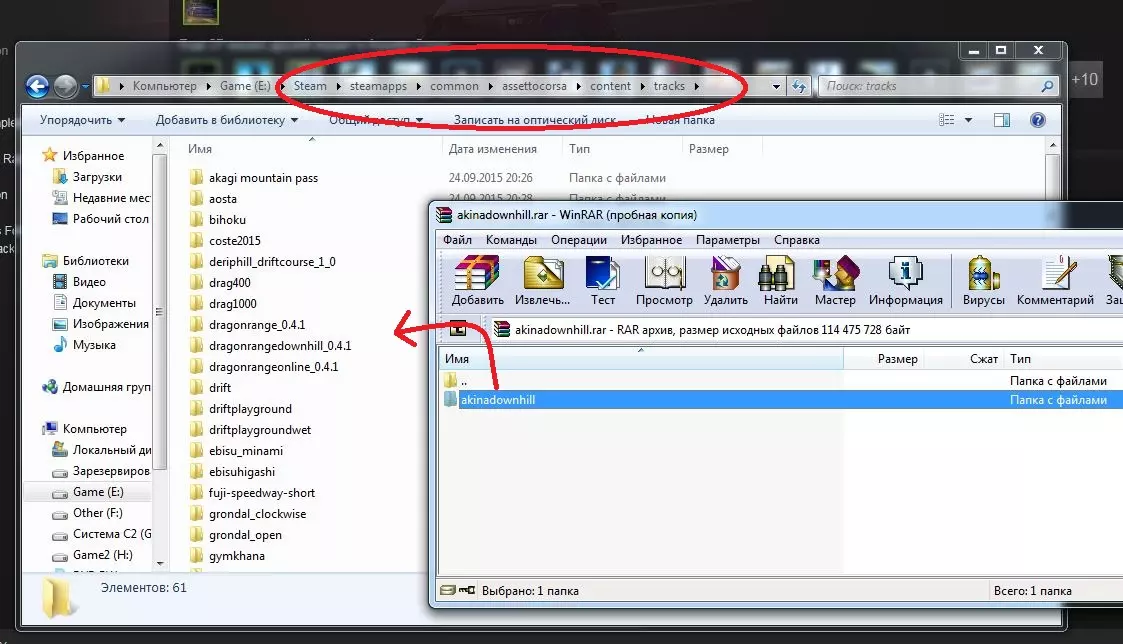Viewport: 1123px width, 644px height.
Task: Click the Записать на оптический диск button
Action: [x=534, y=120]
